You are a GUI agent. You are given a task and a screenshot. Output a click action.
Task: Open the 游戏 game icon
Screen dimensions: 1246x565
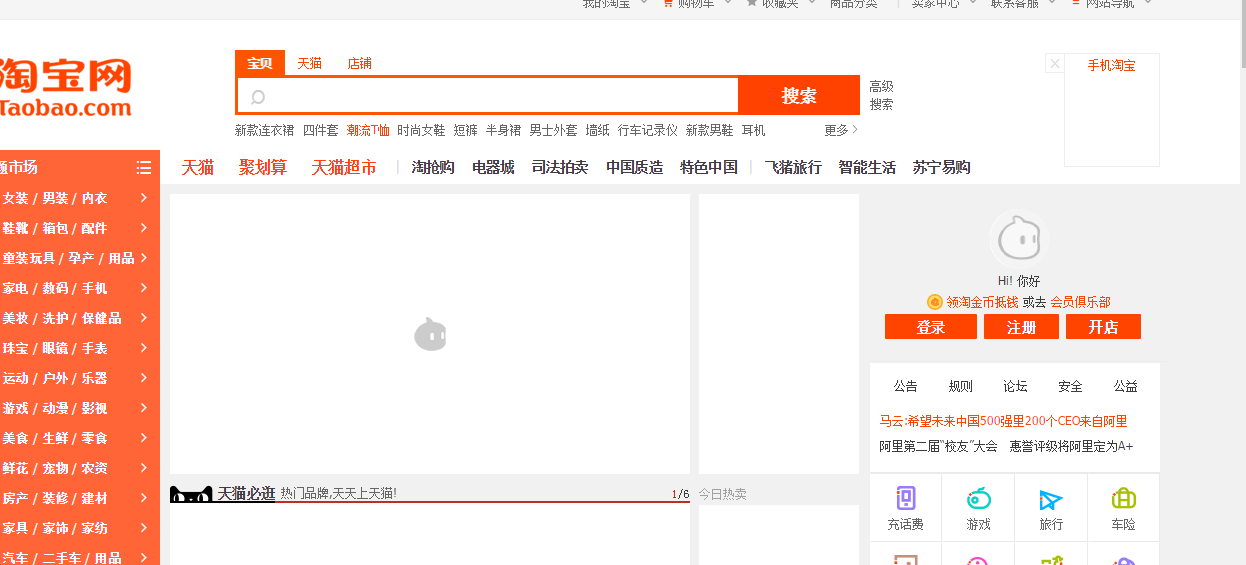point(978,498)
